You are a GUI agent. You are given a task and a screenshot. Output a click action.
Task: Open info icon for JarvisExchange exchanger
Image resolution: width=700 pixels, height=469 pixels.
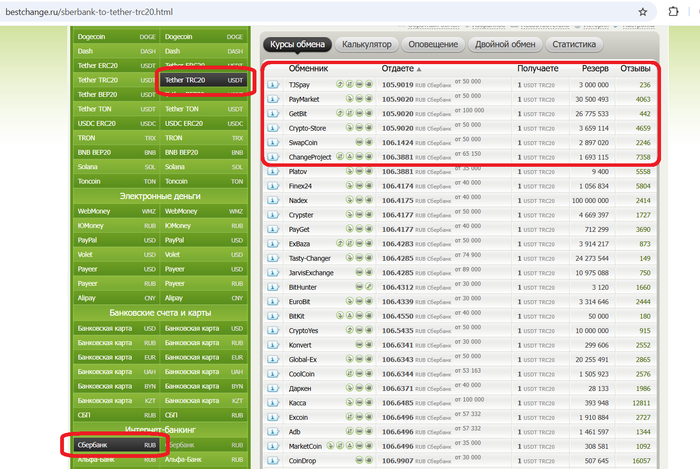273,273
